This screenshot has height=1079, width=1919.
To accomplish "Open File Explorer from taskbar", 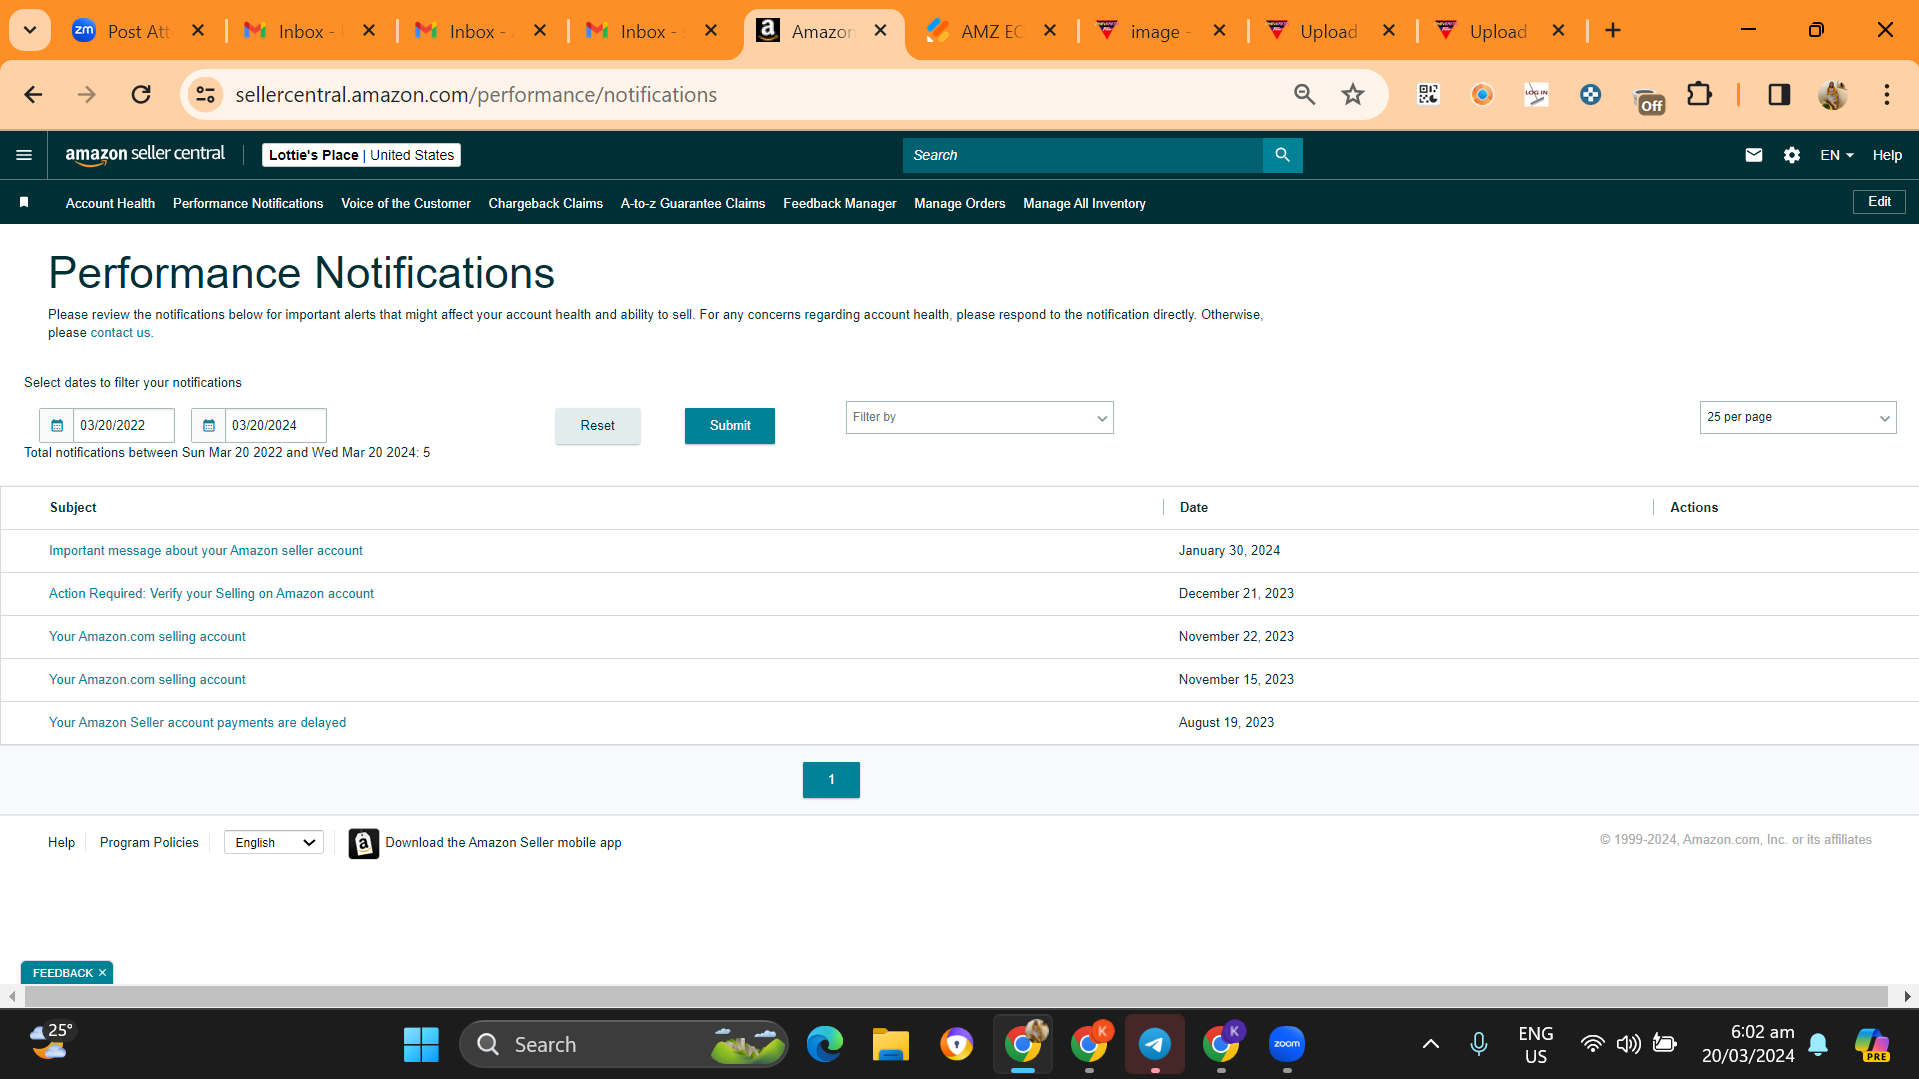I will pos(890,1044).
